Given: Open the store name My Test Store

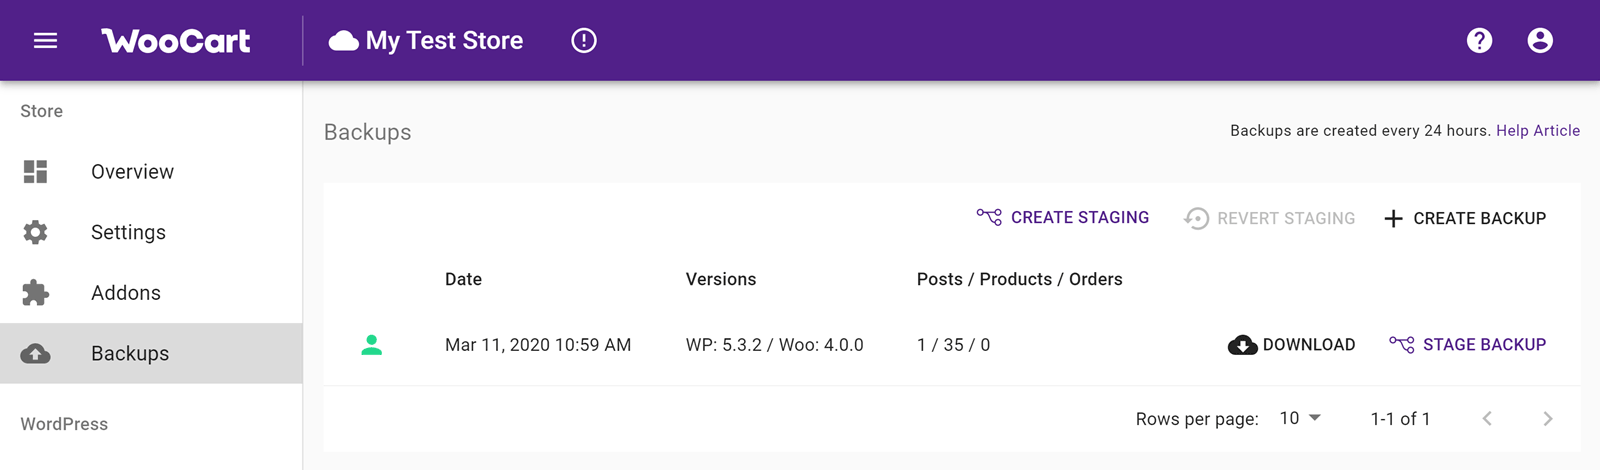Looking at the screenshot, I should [444, 41].
